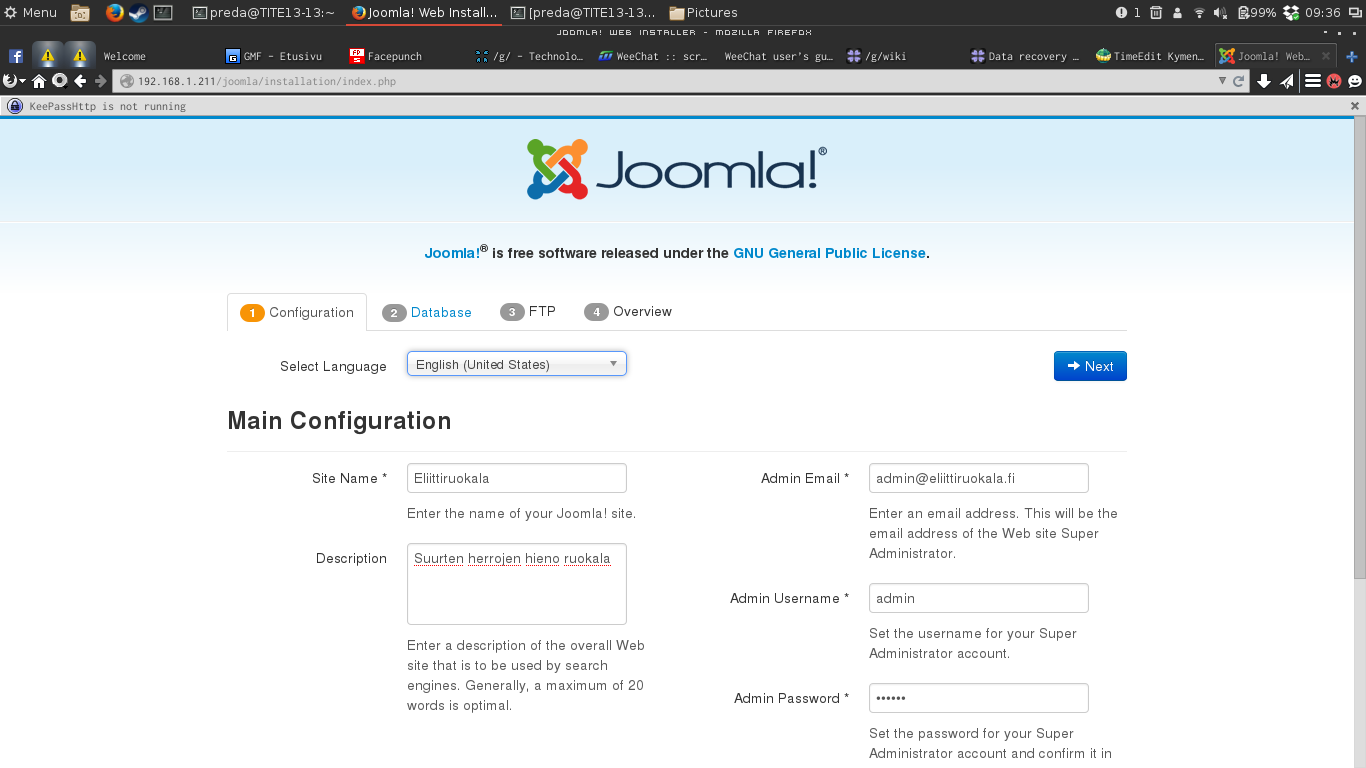Click the round icon after Home
This screenshot has width=1366, height=768.
pyautogui.click(x=59, y=81)
